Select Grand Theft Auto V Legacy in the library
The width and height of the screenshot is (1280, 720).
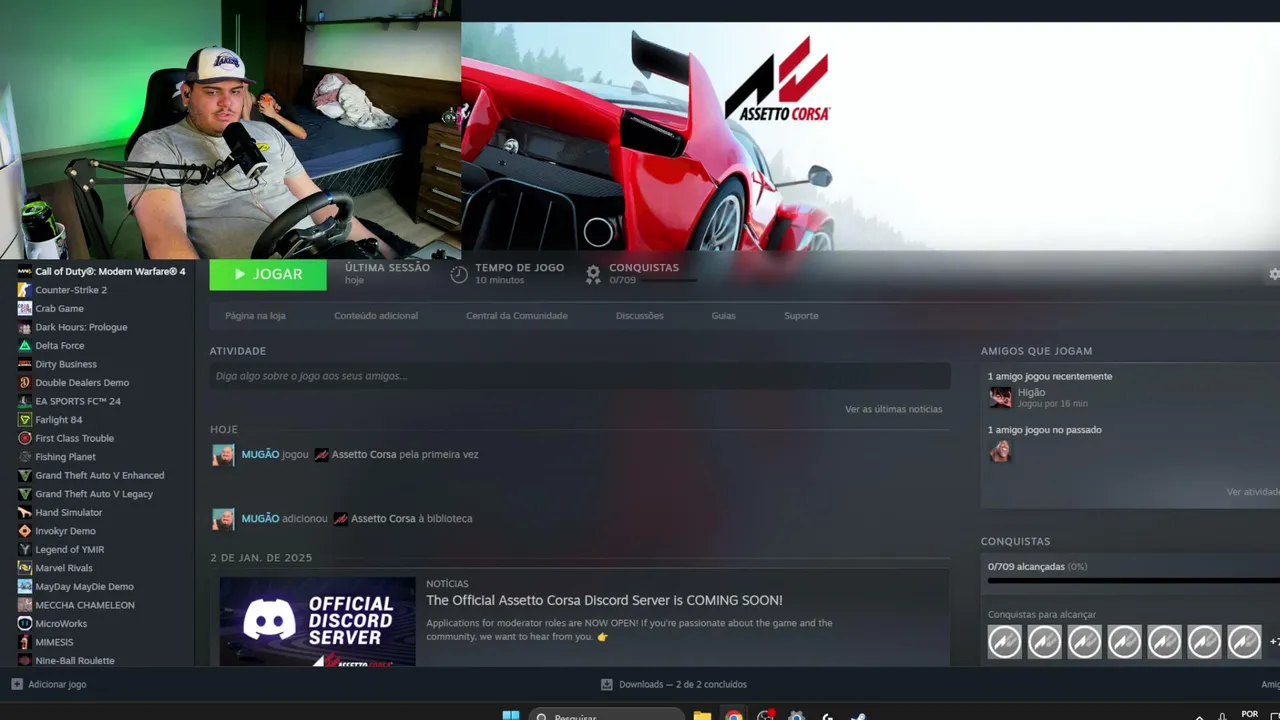(94, 494)
